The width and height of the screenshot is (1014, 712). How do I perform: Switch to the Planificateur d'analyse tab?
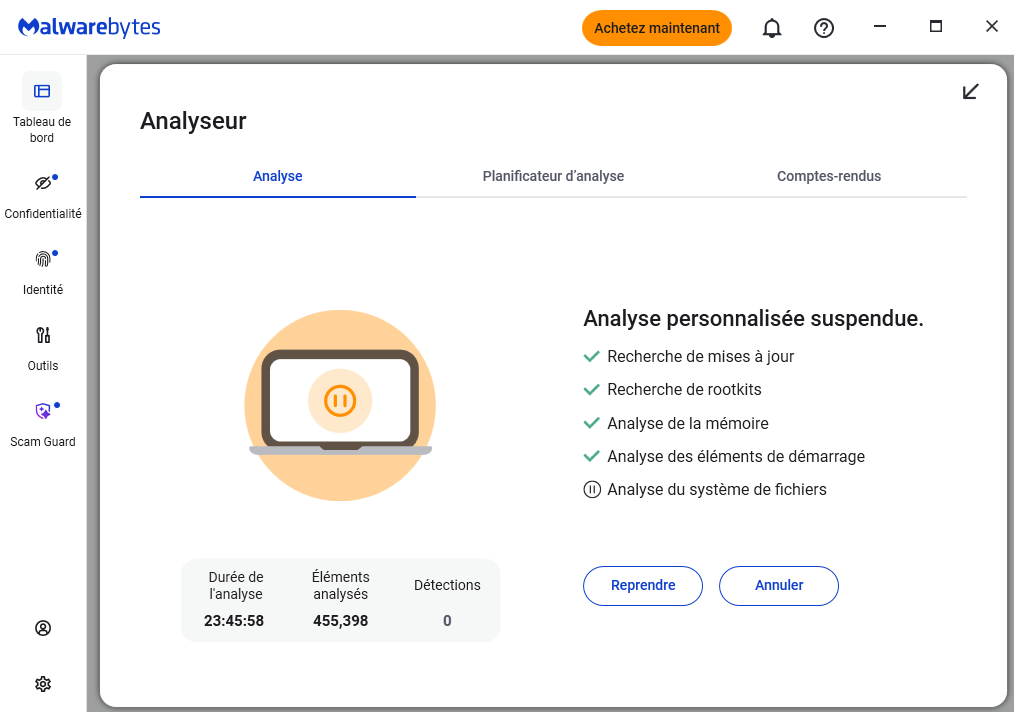553,177
